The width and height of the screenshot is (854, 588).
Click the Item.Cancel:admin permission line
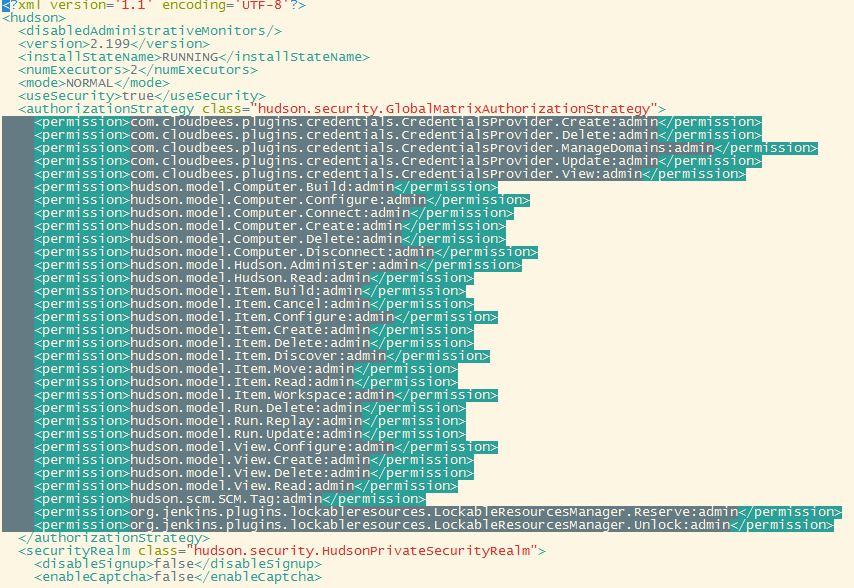(254, 304)
